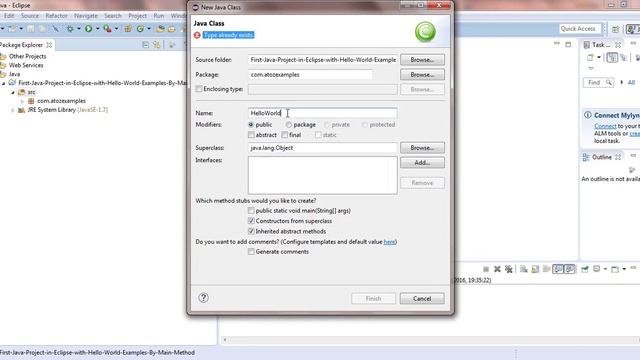Click the green New Java Class toolbar icon
Screen dimensions: 640x360
(x=140, y=29)
